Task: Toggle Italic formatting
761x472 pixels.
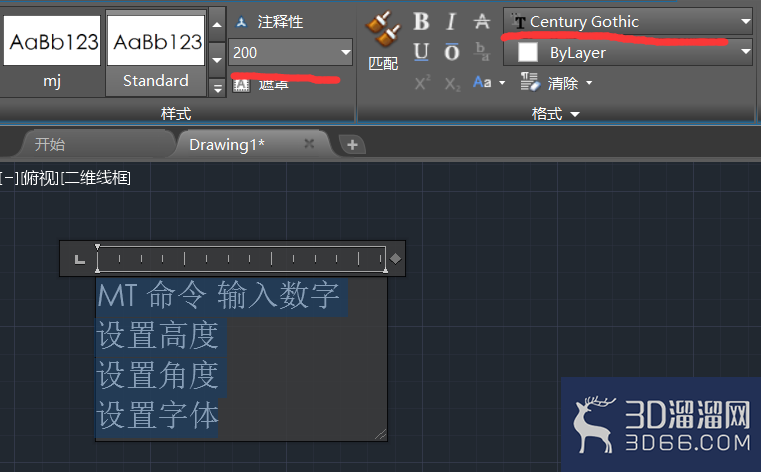Action: (x=451, y=22)
